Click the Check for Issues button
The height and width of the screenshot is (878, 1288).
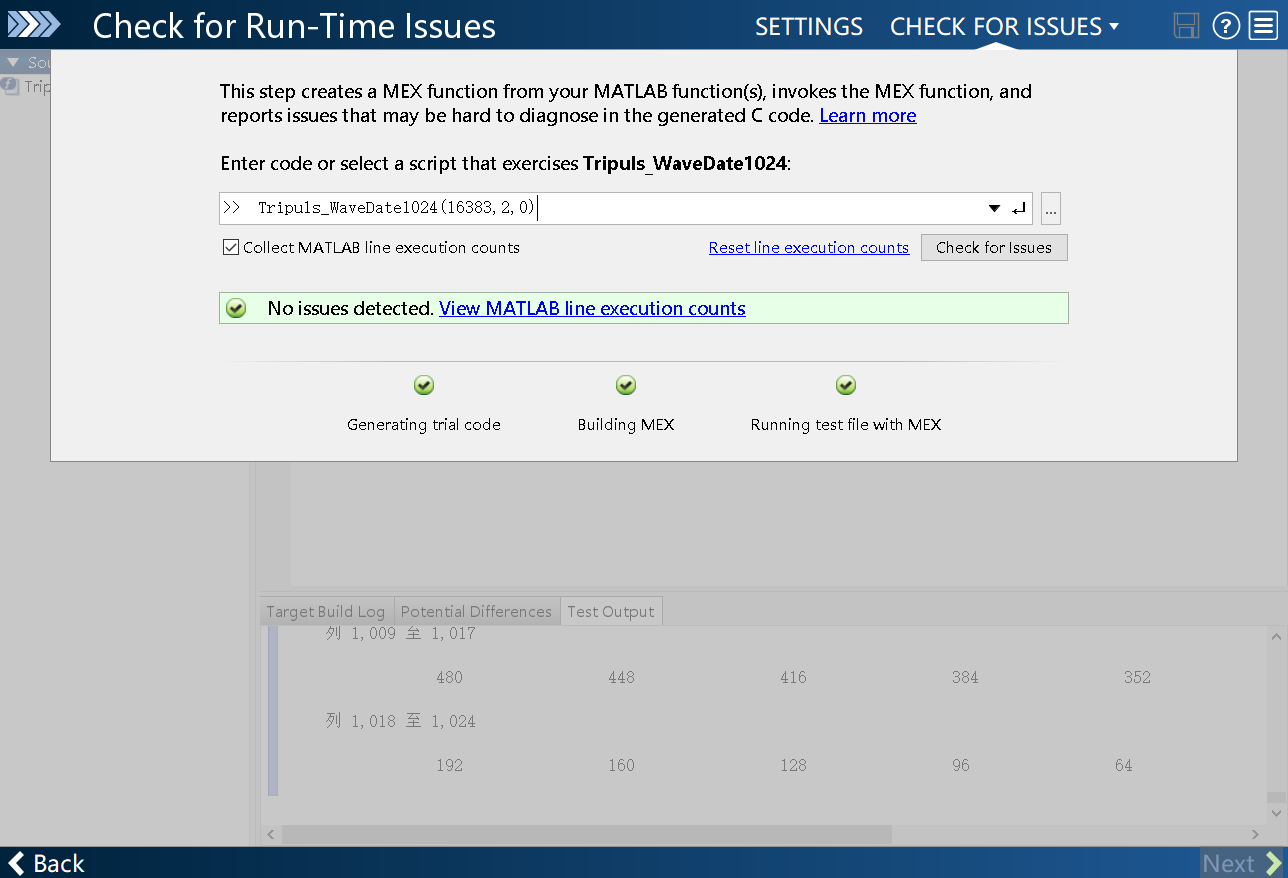994,247
